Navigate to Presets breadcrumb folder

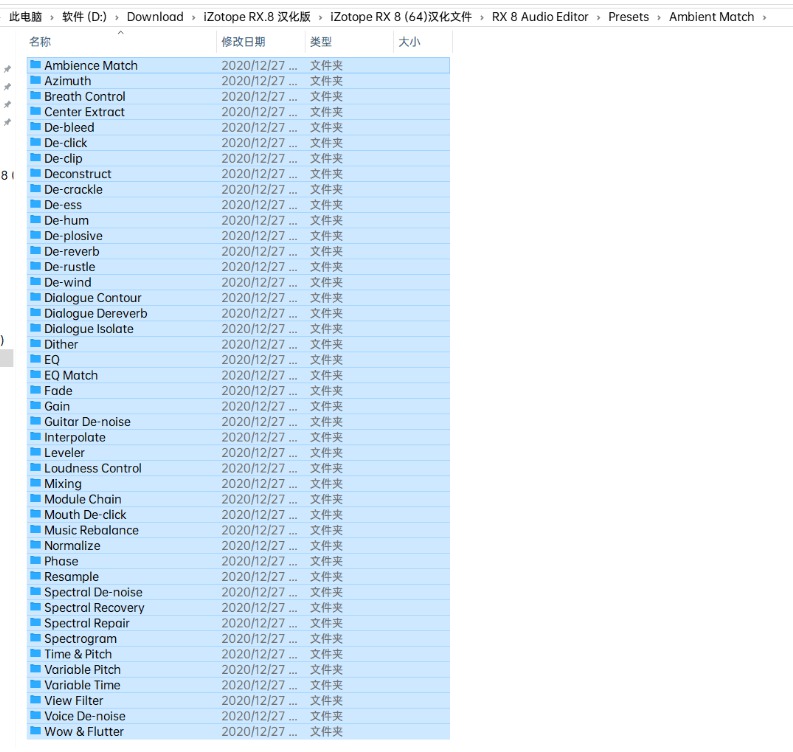click(629, 17)
